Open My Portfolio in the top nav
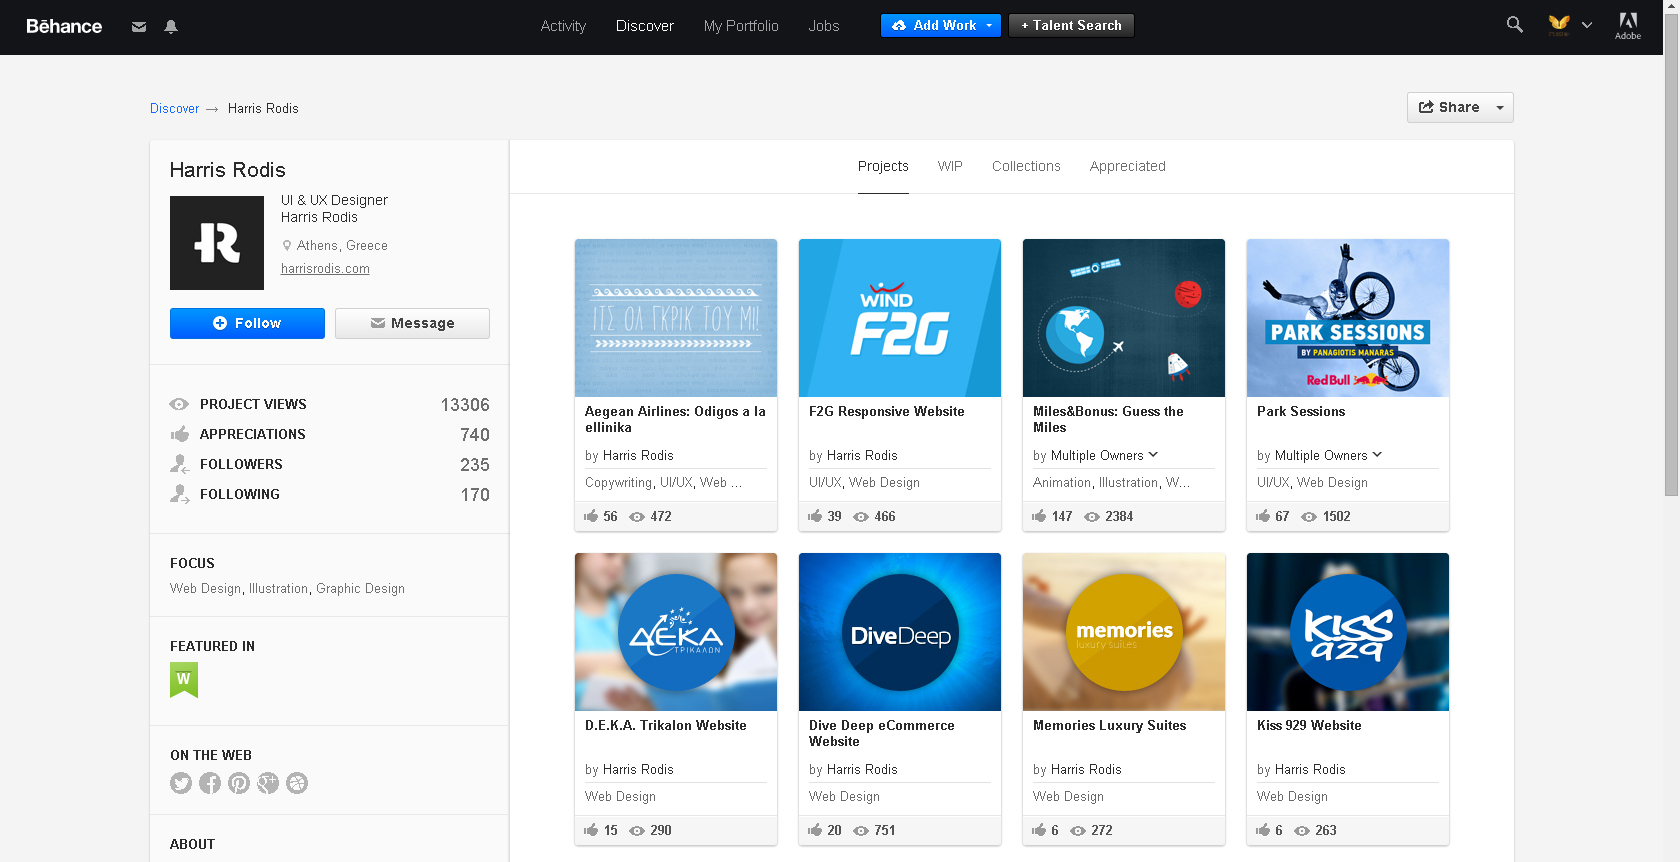Viewport: 1680px width, 862px height. pos(741,26)
